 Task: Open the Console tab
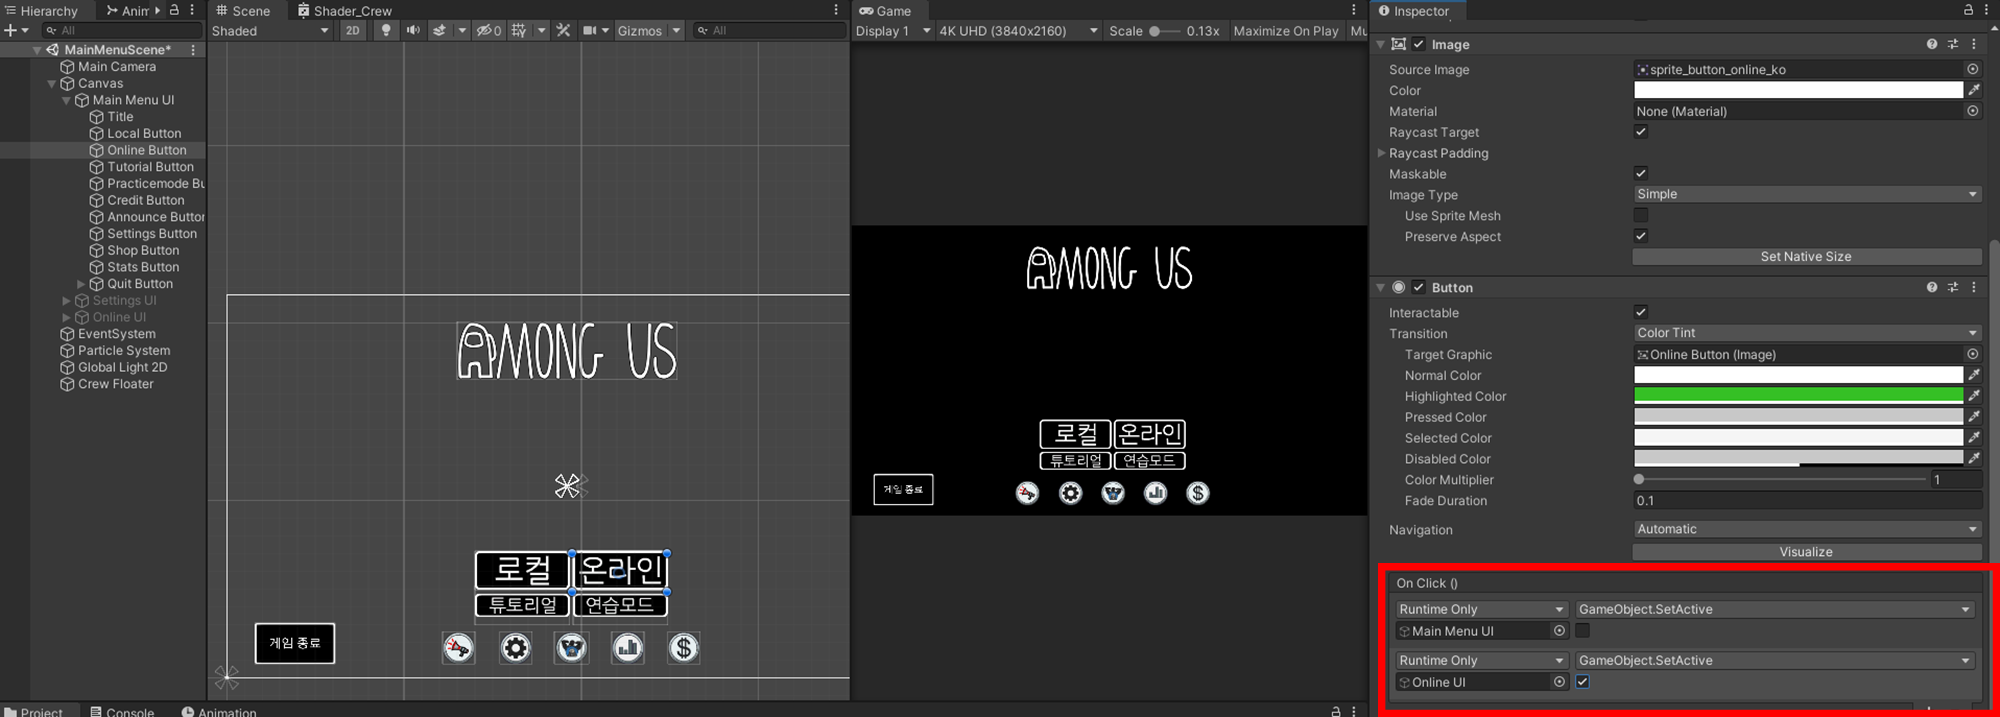(122, 711)
